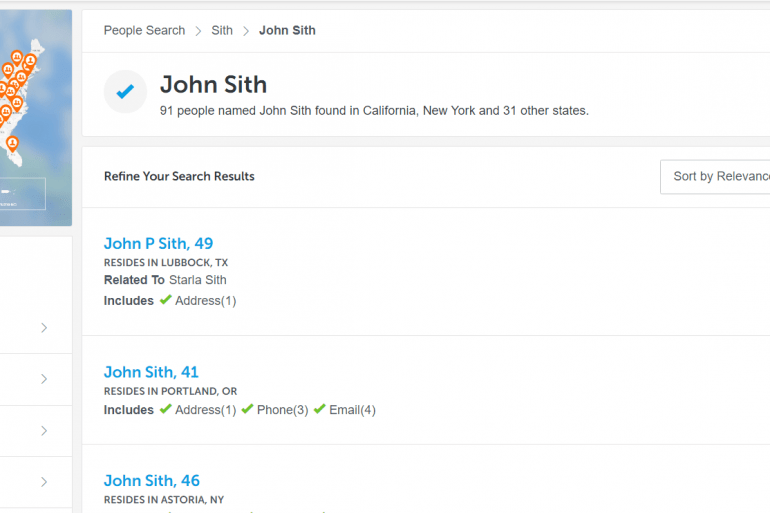Viewport: 770px width, 513px height.
Task: Open the Sort by Relevance dropdown
Action: [x=715, y=176]
